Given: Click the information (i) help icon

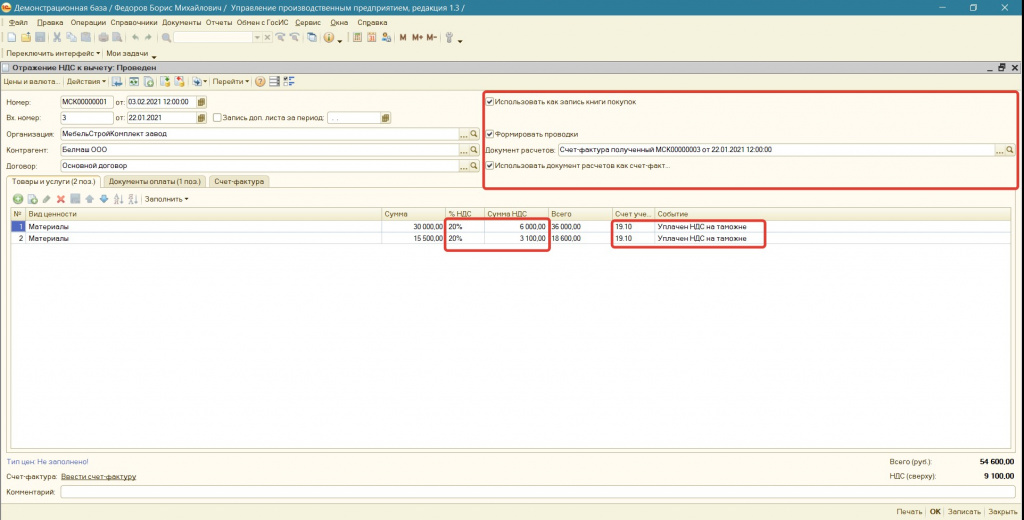Looking at the screenshot, I should 328,38.
